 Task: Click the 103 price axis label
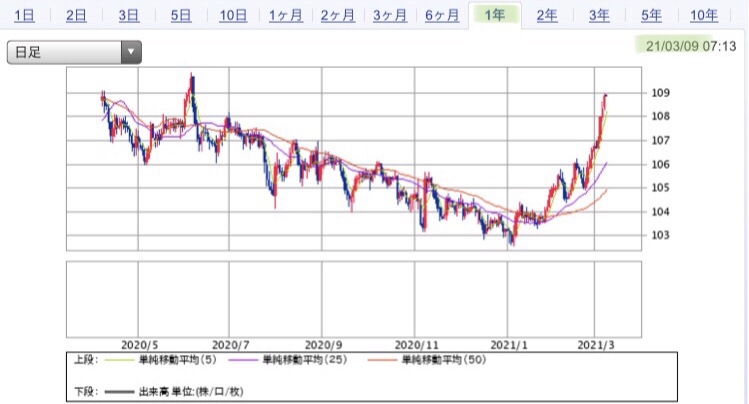pos(661,235)
